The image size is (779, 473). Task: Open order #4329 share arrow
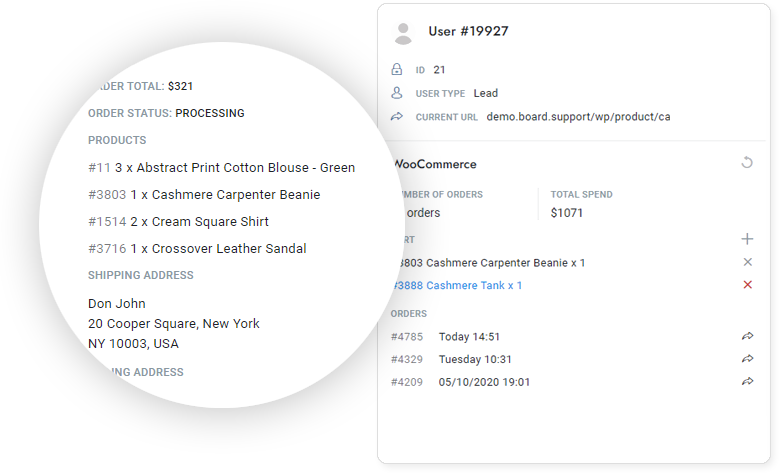pos(747,359)
